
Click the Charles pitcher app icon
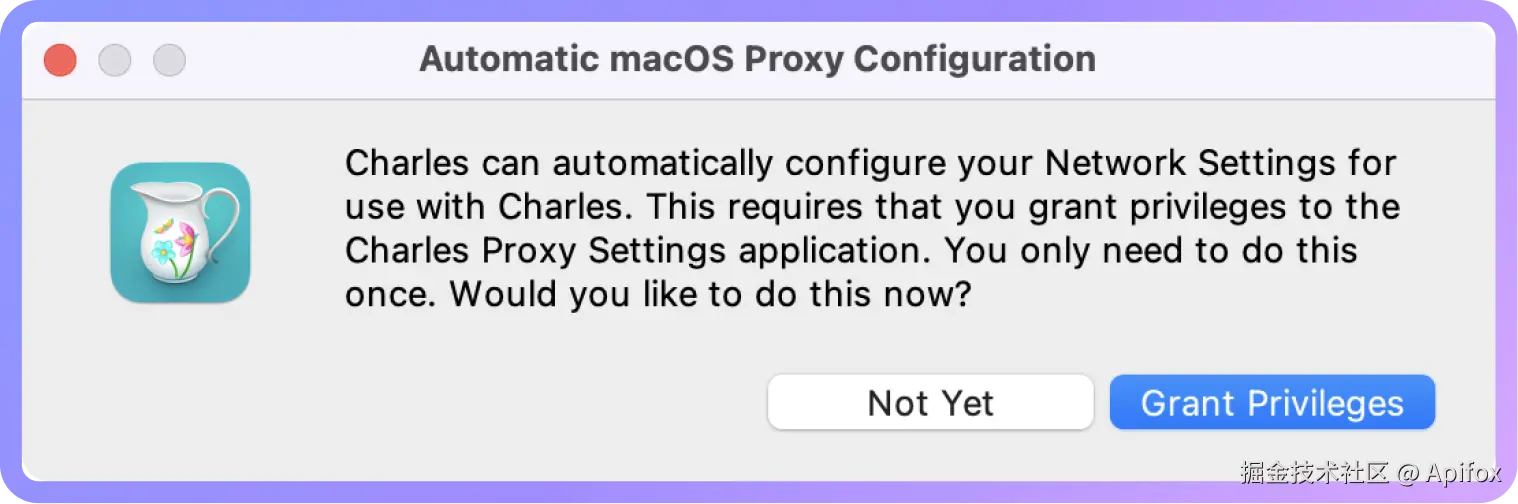click(180, 232)
